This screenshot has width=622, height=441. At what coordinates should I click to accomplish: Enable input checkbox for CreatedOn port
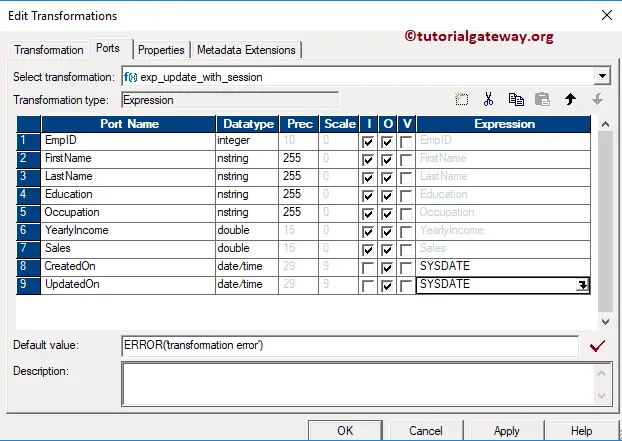coord(369,267)
